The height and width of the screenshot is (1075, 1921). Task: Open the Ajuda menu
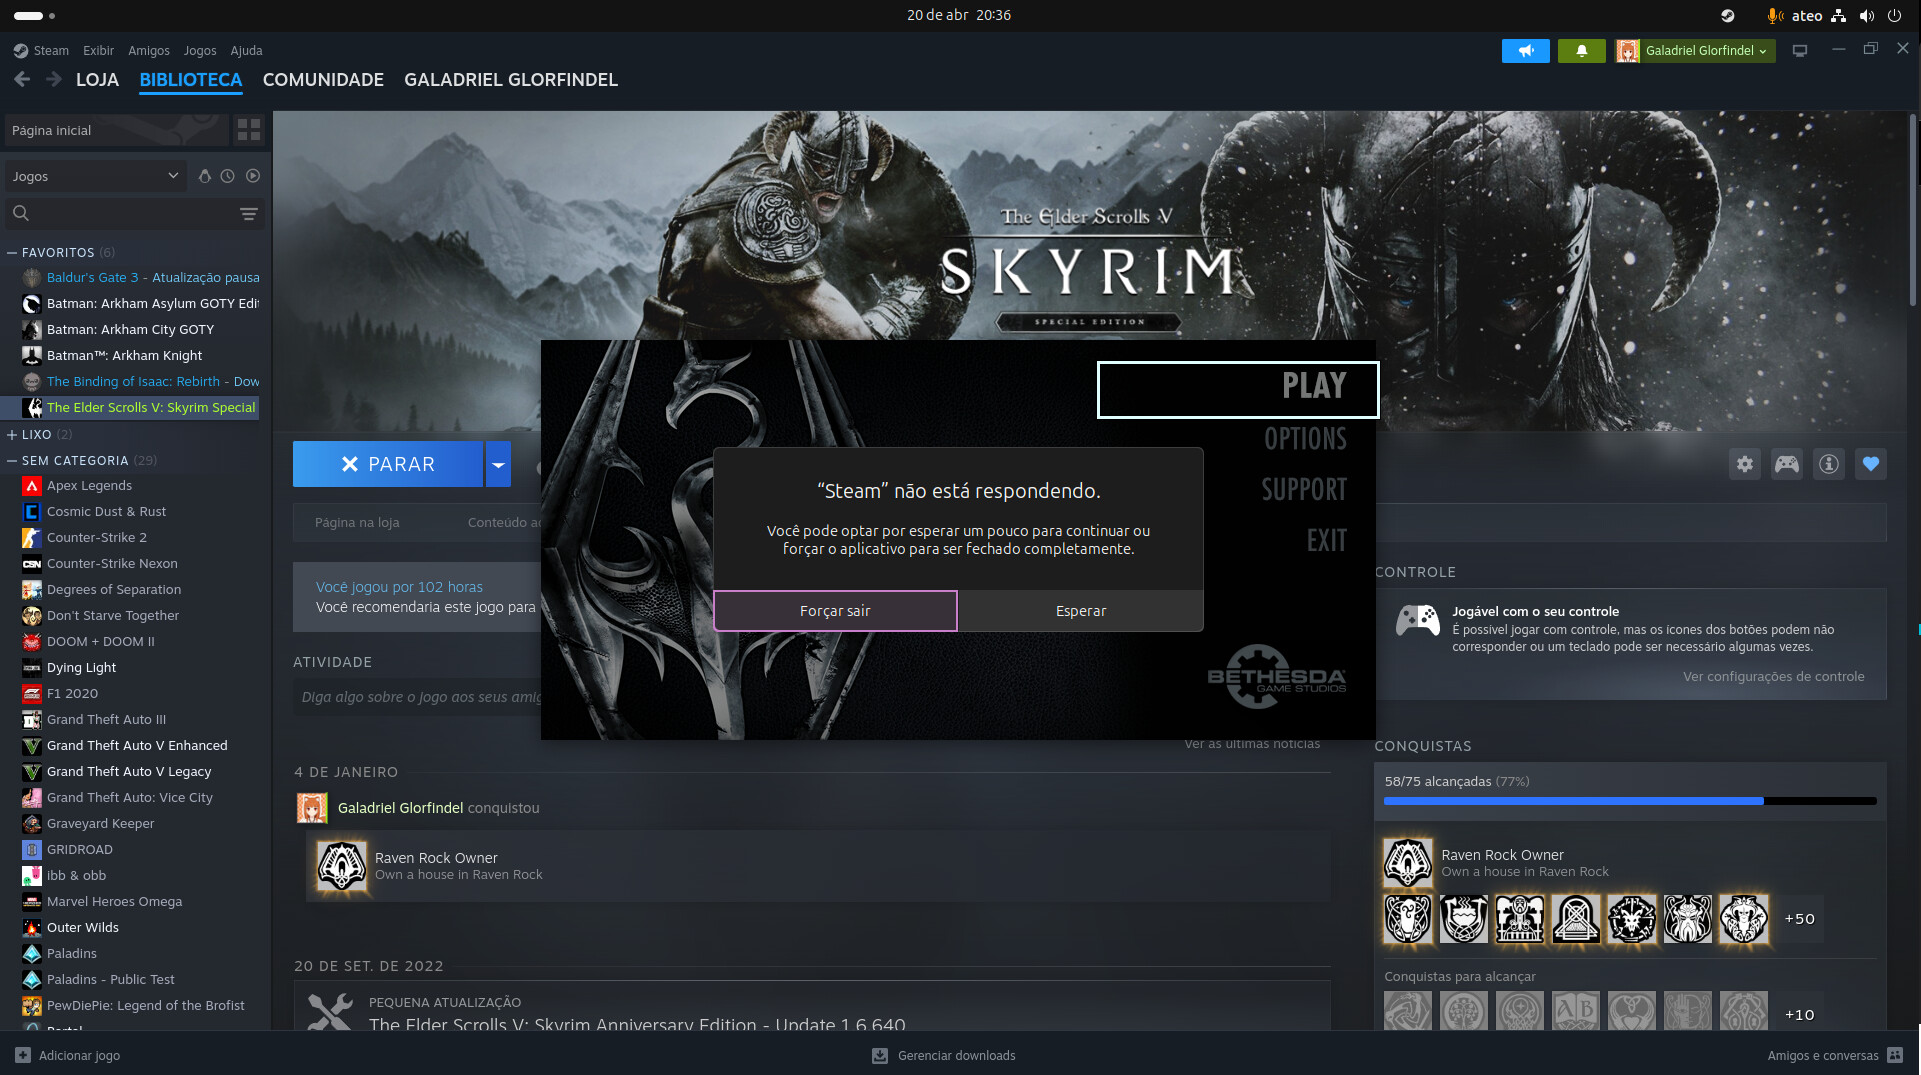[x=246, y=51]
